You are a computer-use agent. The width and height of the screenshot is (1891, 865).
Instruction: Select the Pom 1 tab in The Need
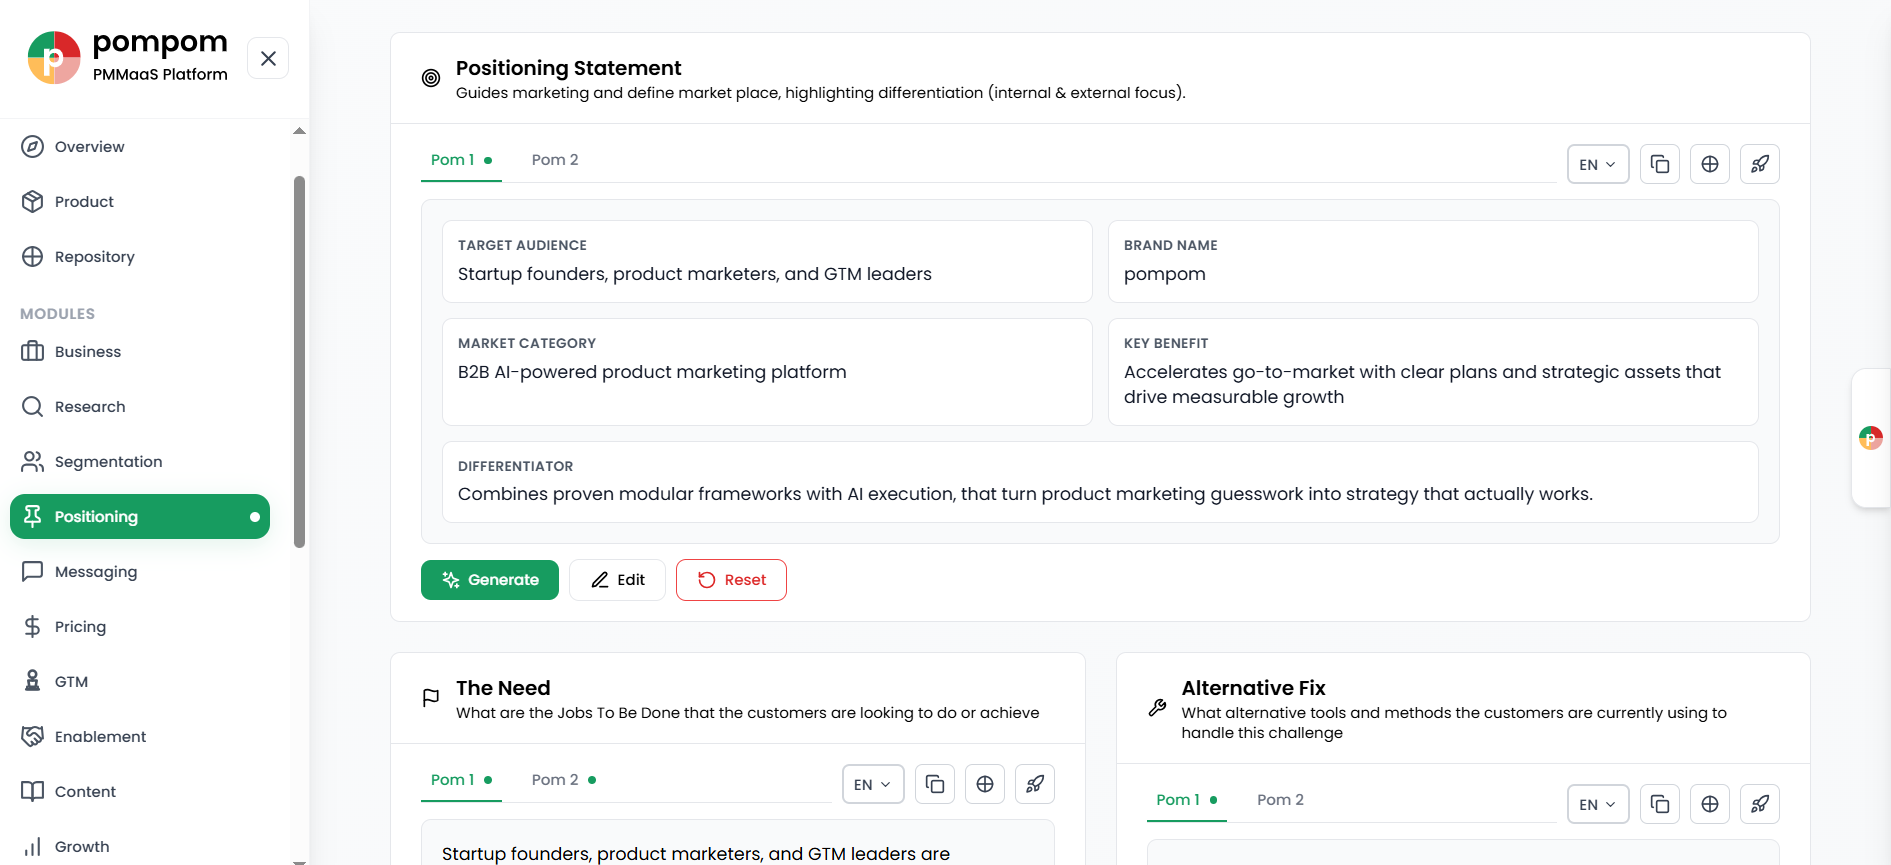click(x=461, y=780)
